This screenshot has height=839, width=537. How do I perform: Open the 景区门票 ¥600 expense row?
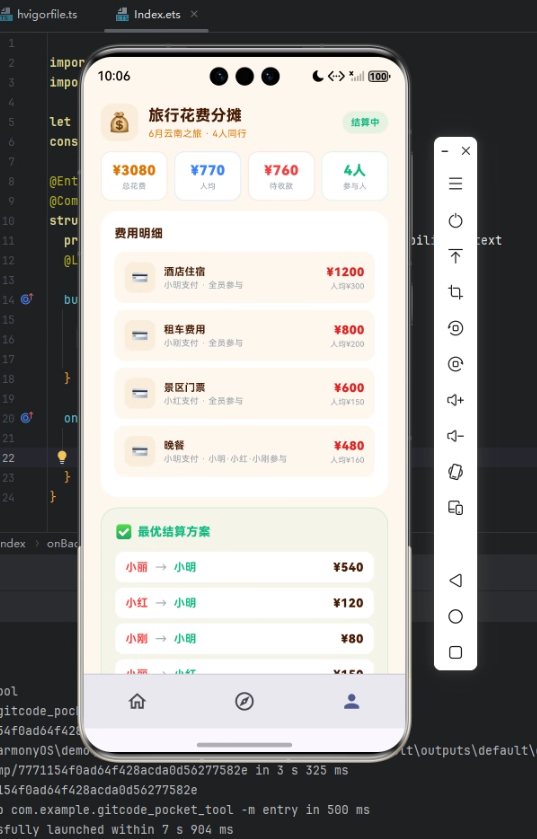point(244,393)
